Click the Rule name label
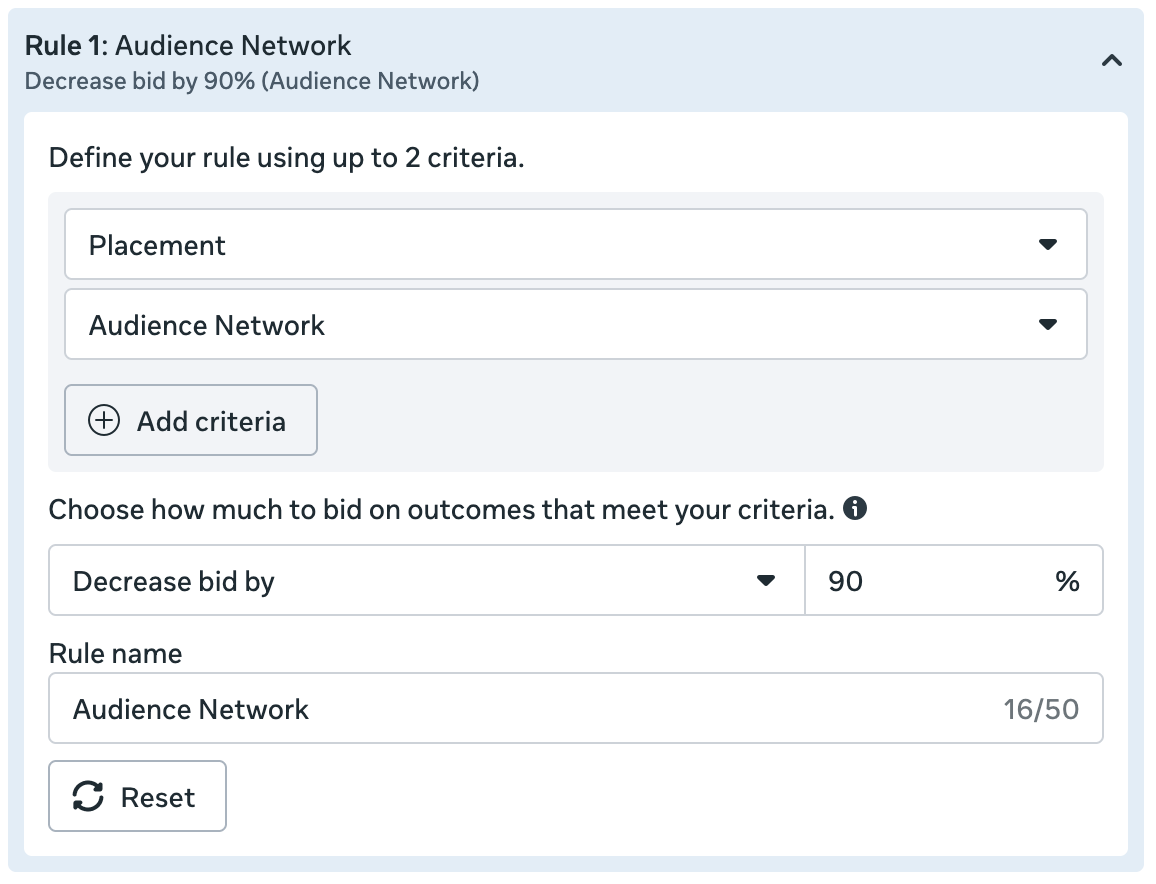 pos(116,654)
